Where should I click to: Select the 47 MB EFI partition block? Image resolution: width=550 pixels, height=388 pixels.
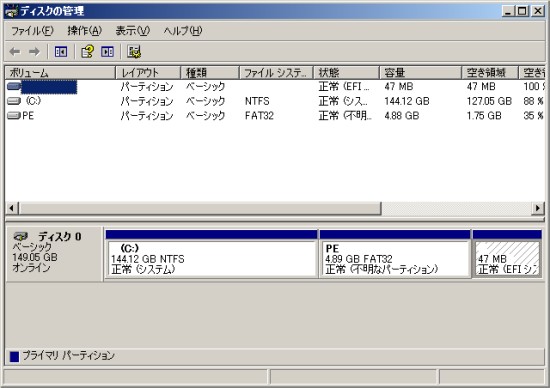pos(507,254)
